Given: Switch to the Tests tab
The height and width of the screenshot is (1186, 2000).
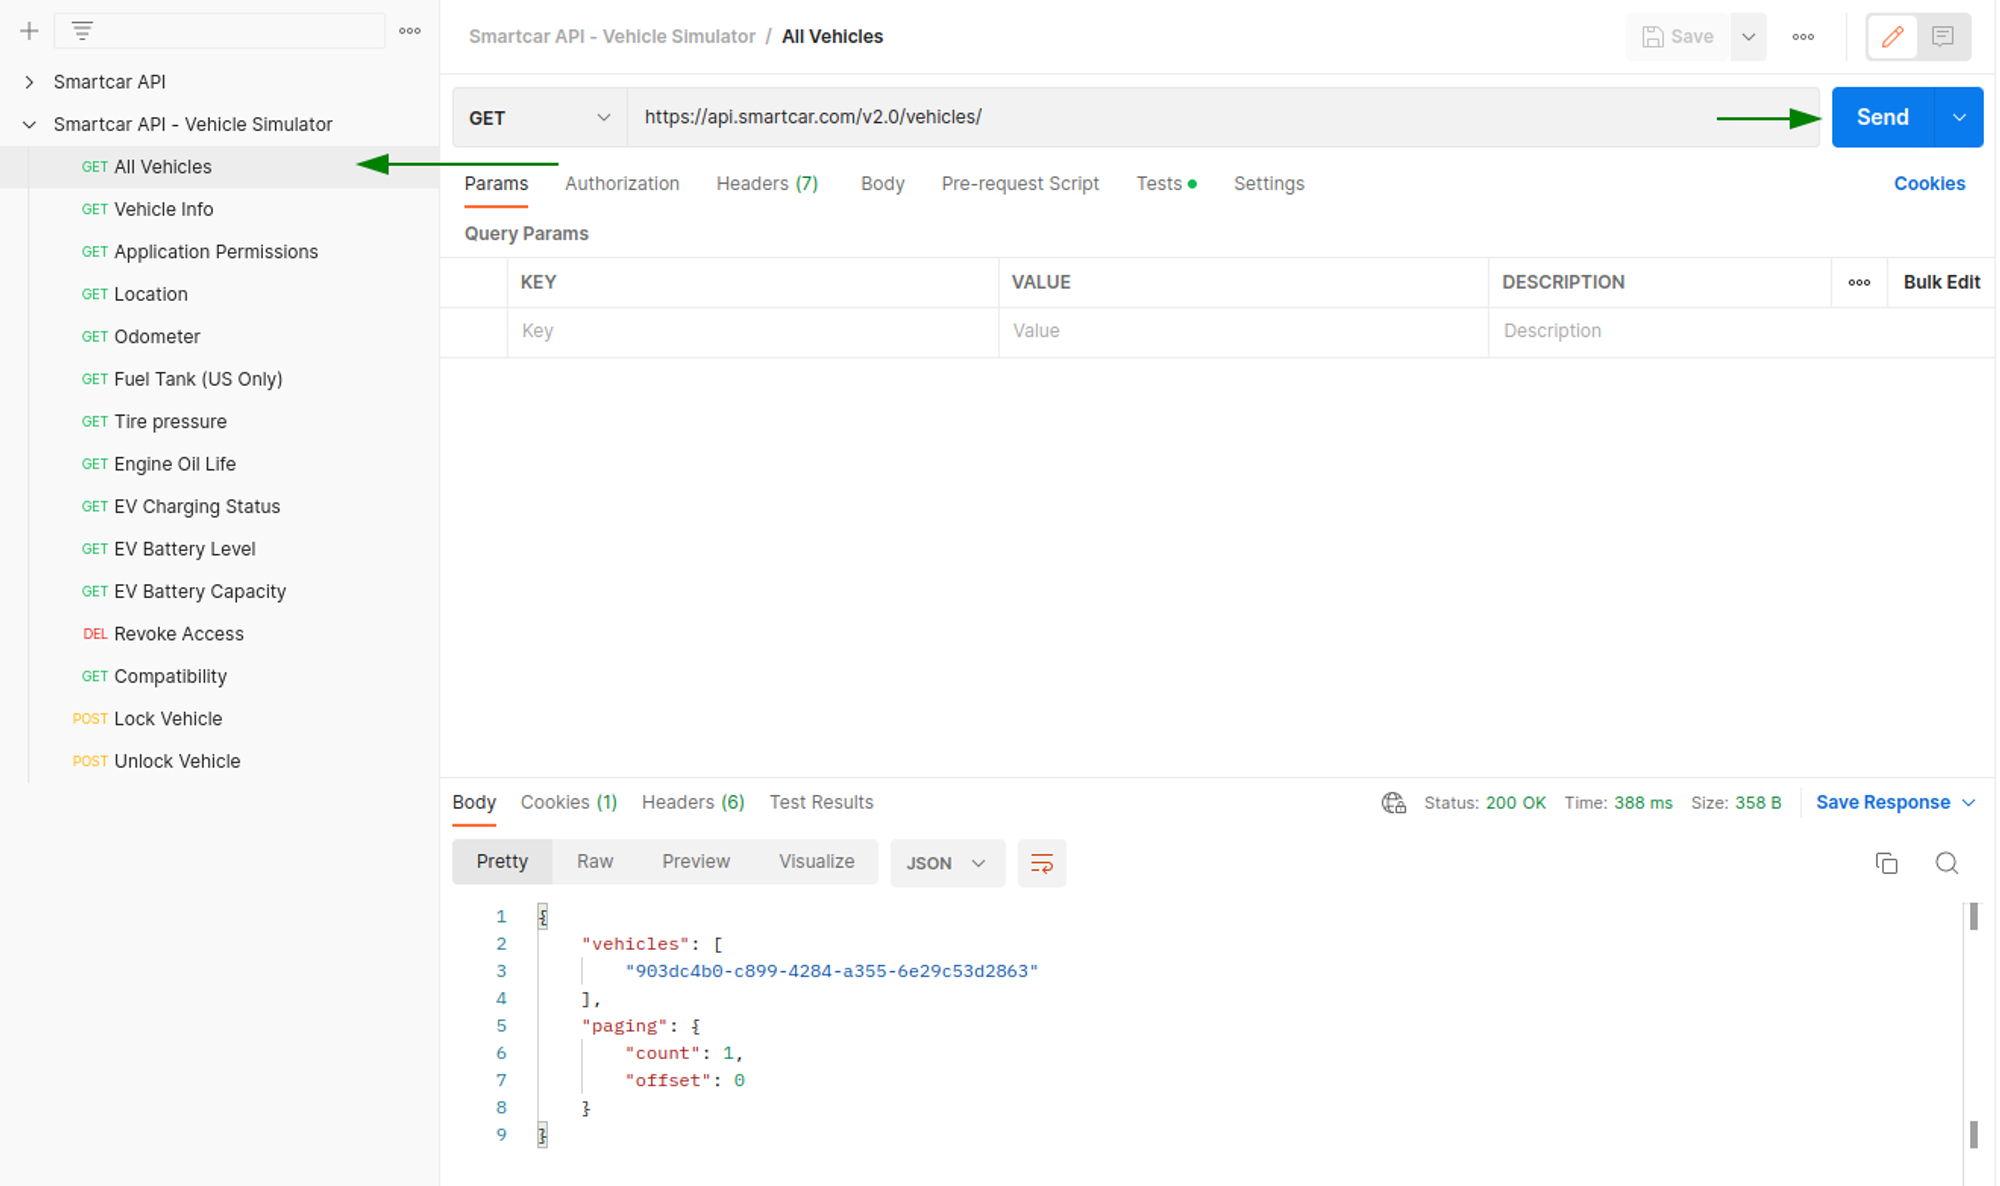Looking at the screenshot, I should tap(1165, 184).
